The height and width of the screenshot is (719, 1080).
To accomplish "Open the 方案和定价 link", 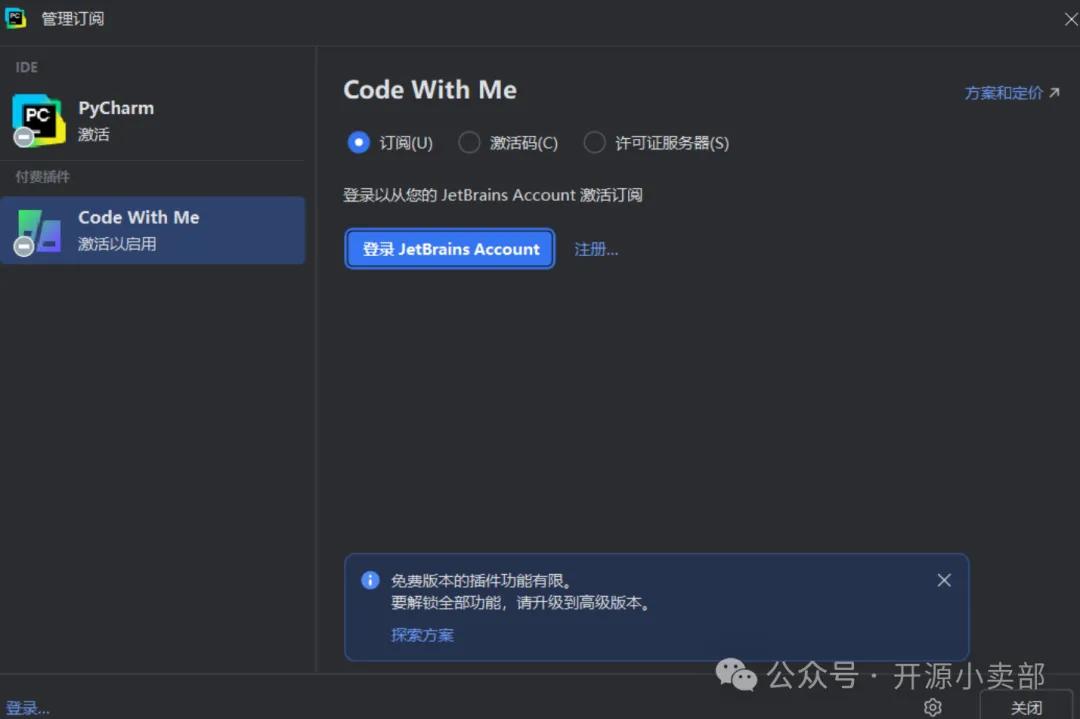I will tap(1012, 93).
